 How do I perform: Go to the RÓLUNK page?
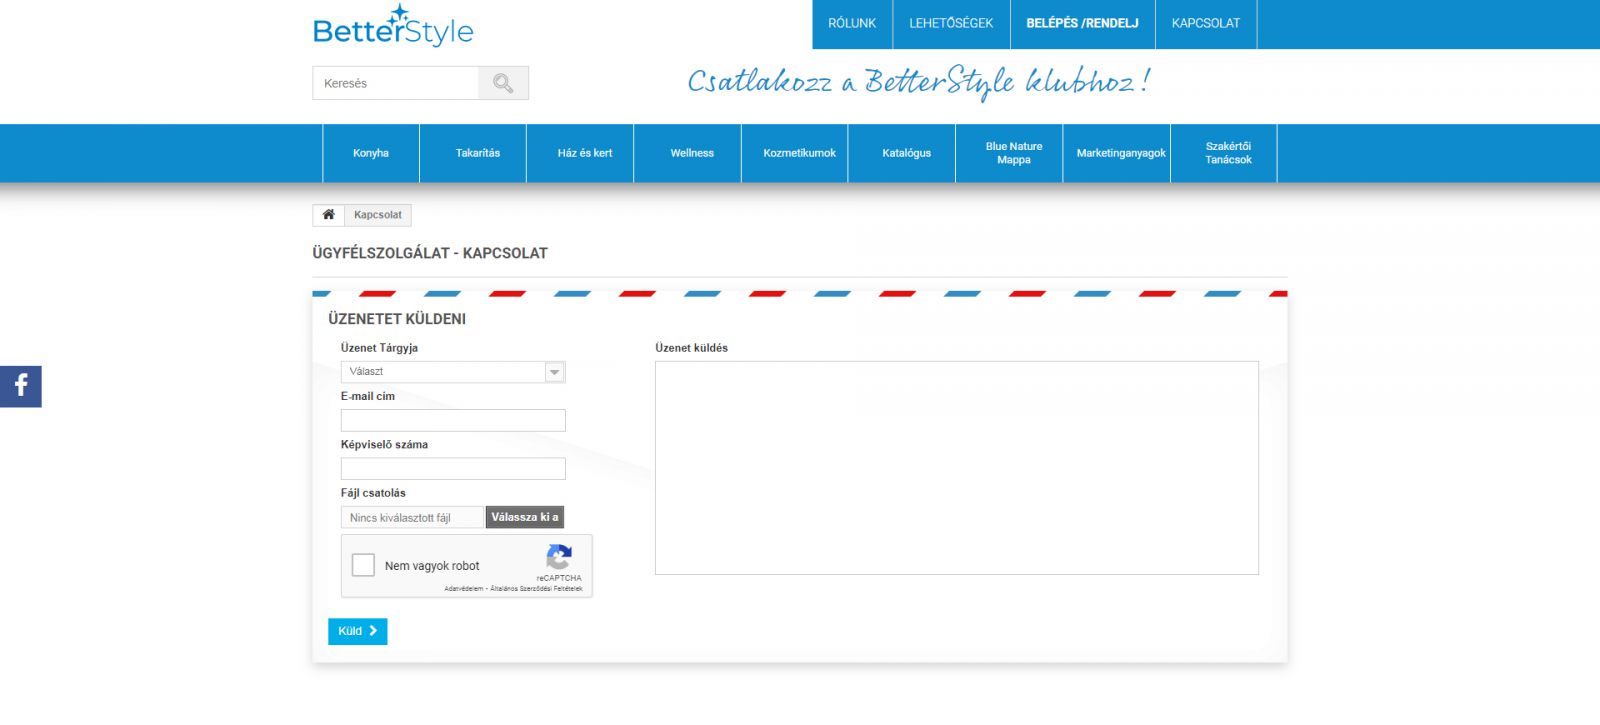[x=852, y=23]
